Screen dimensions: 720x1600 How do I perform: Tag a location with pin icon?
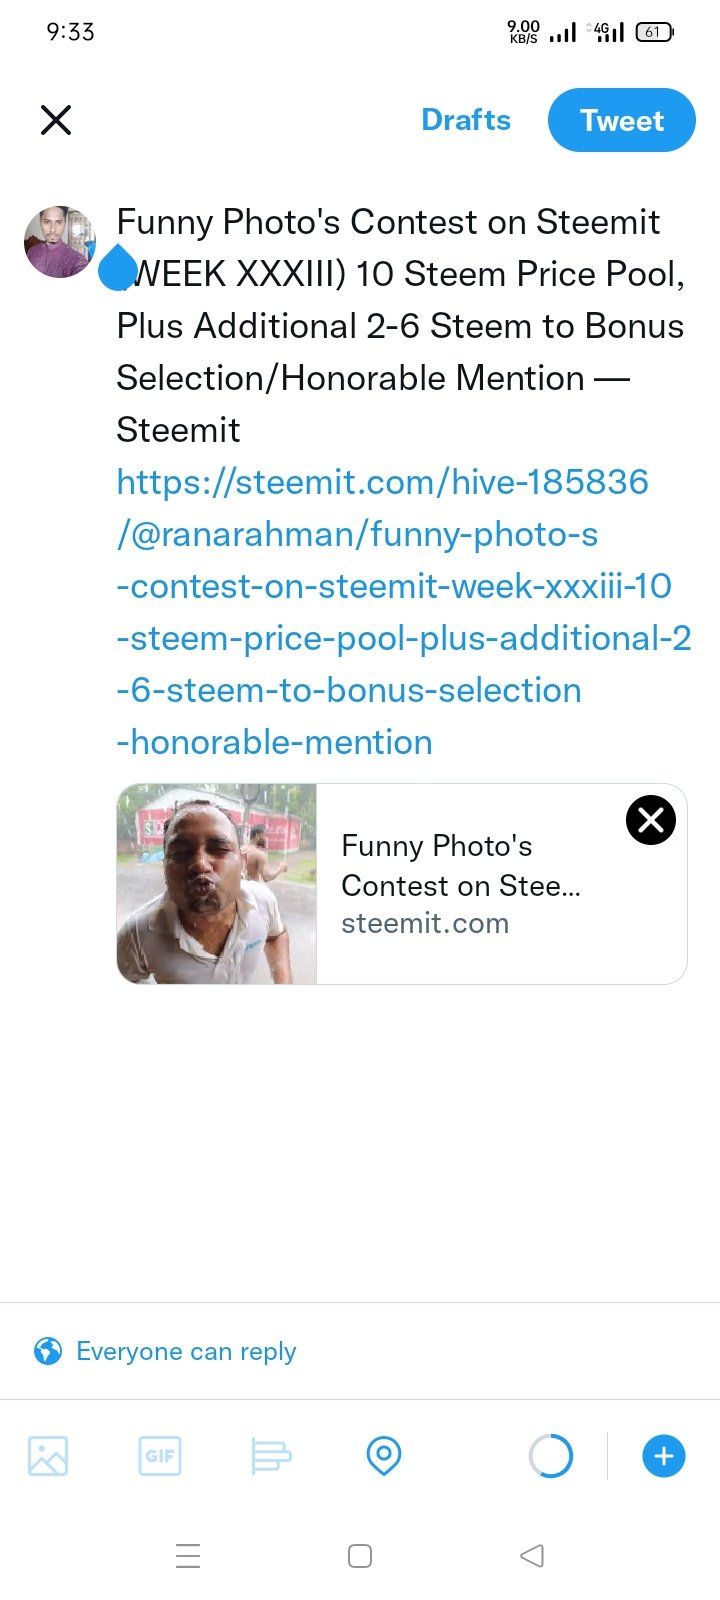[384, 1456]
